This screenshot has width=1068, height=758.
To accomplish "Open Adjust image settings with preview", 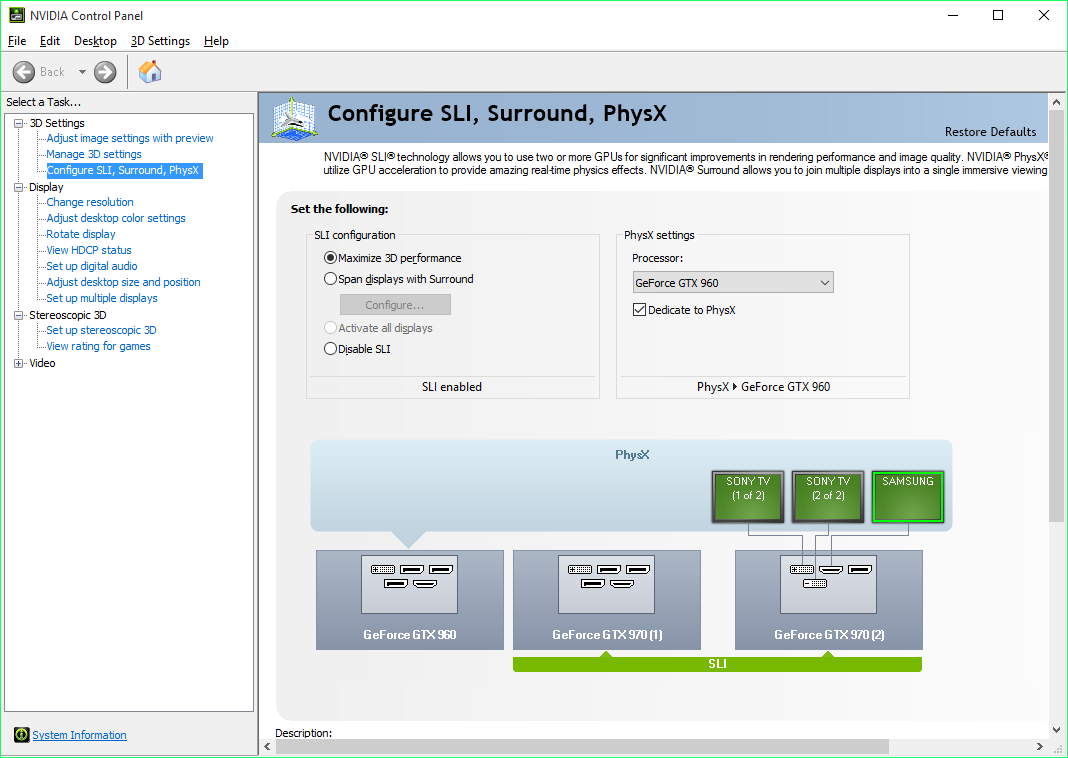I will [x=130, y=138].
